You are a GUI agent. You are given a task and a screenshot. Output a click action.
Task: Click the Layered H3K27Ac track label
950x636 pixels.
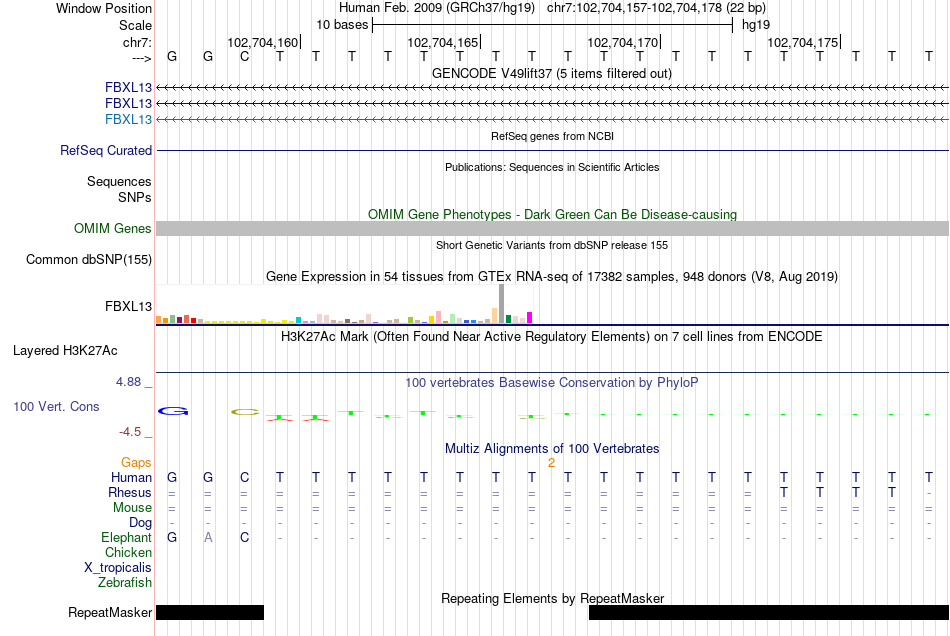click(65, 351)
